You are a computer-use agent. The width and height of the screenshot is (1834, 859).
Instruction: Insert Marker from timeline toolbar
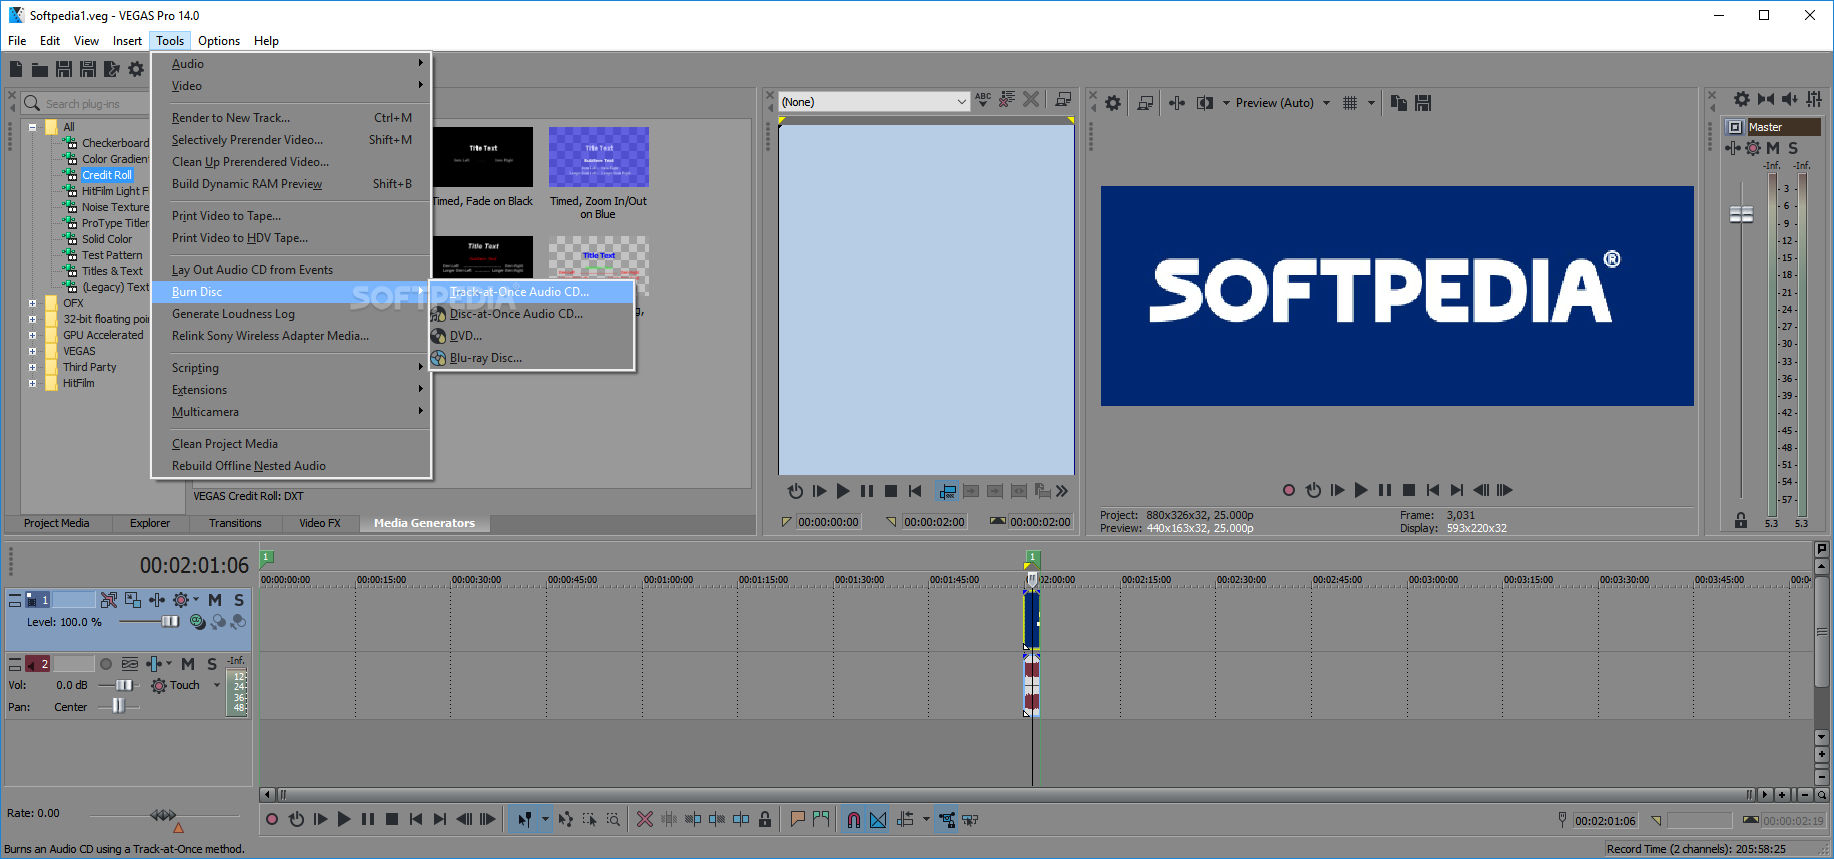tap(797, 819)
